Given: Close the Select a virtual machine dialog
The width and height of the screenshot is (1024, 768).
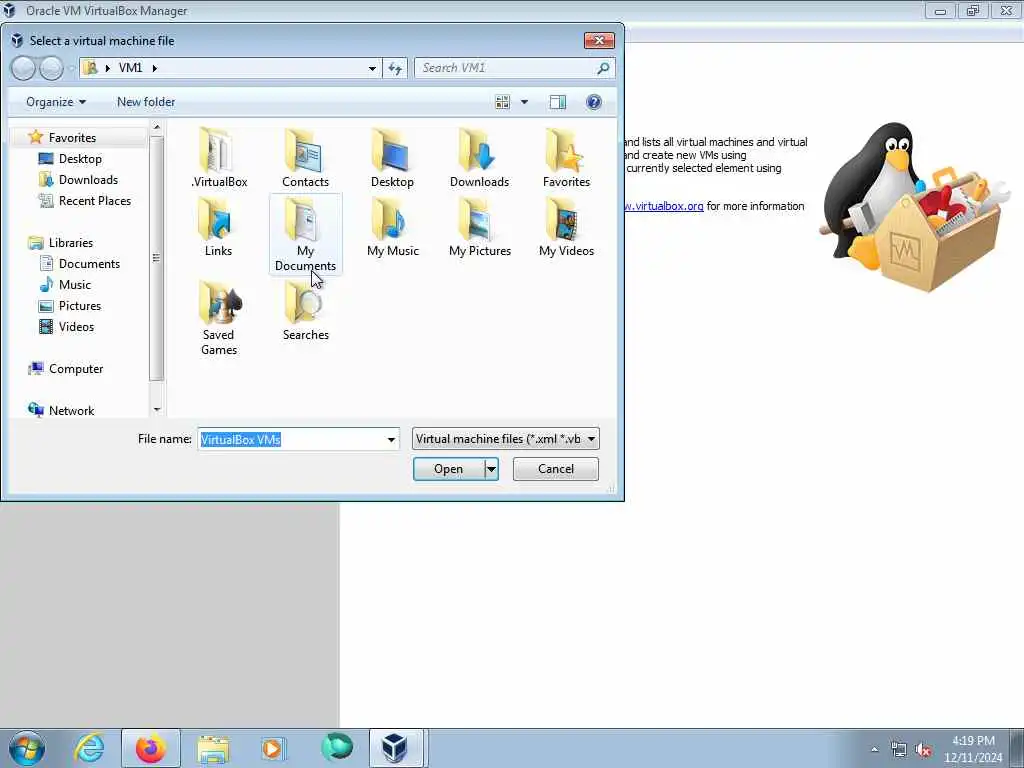Looking at the screenshot, I should tap(599, 40).
